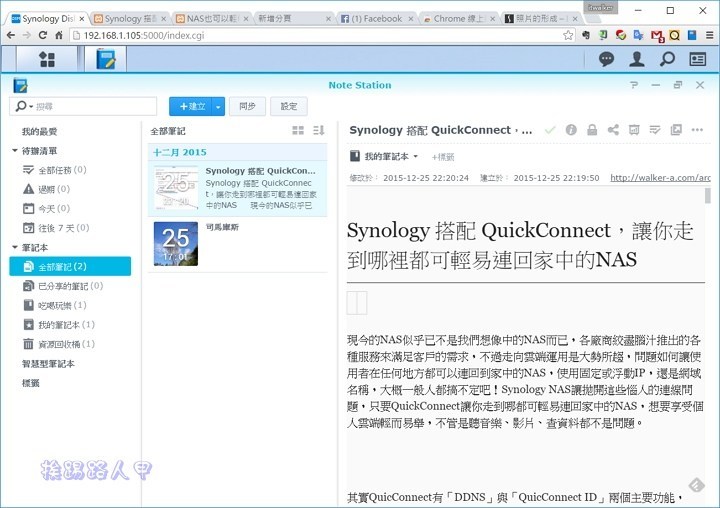Viewport: 720px width, 508px height.
Task: Click the green checkmark saved-status icon
Action: tap(550, 130)
